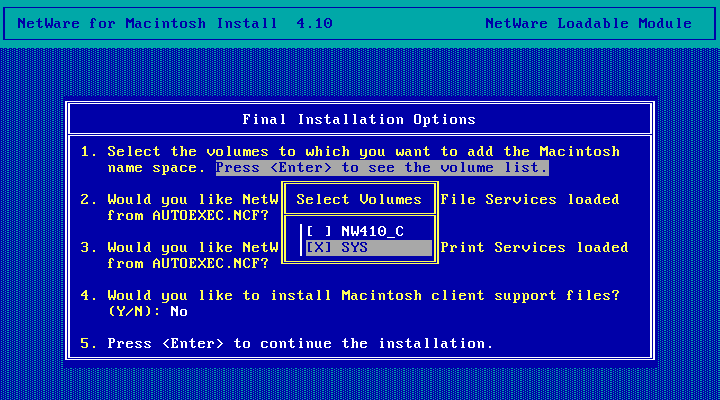
Task: Click option 2 text about File Services loaded
Action: [529, 199]
